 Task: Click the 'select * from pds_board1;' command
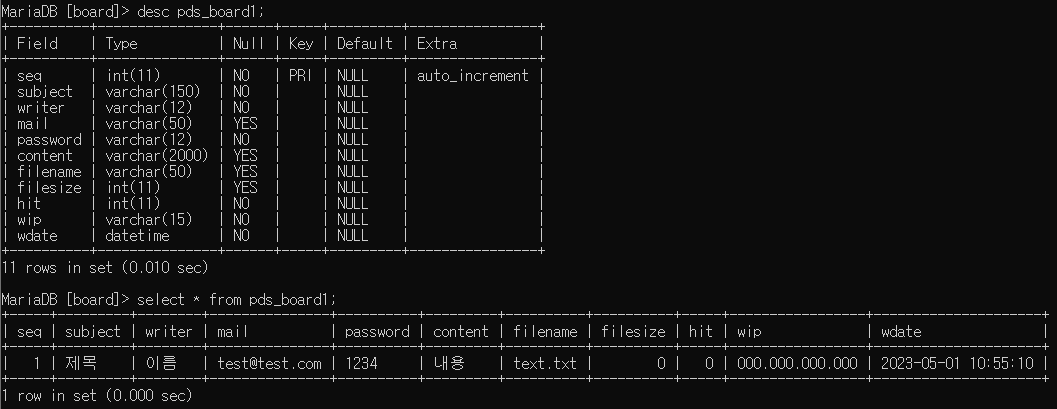coord(236,299)
